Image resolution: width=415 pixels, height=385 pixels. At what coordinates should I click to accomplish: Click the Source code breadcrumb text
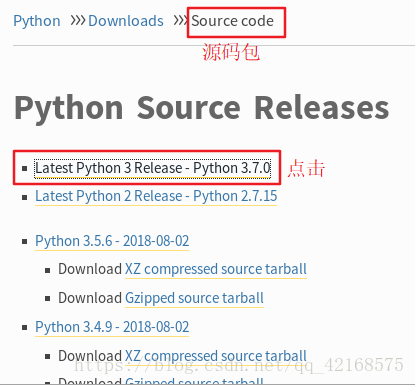(232, 21)
